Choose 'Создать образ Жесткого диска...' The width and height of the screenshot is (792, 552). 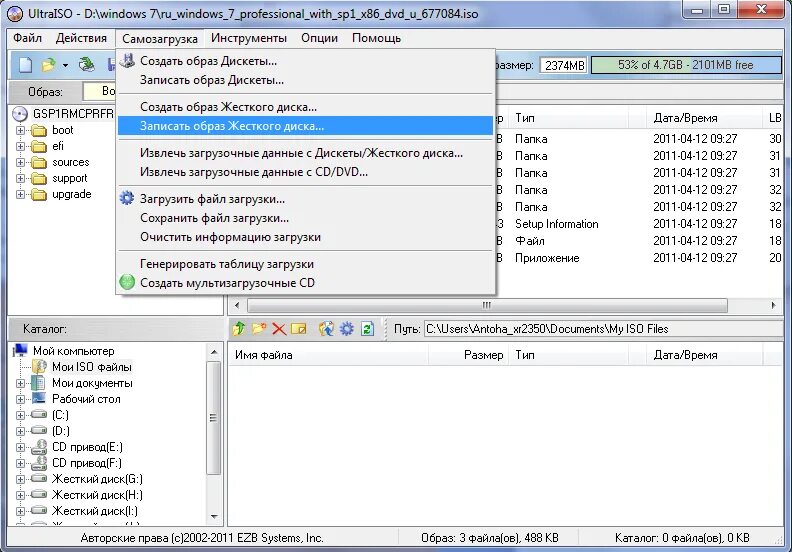306,107
